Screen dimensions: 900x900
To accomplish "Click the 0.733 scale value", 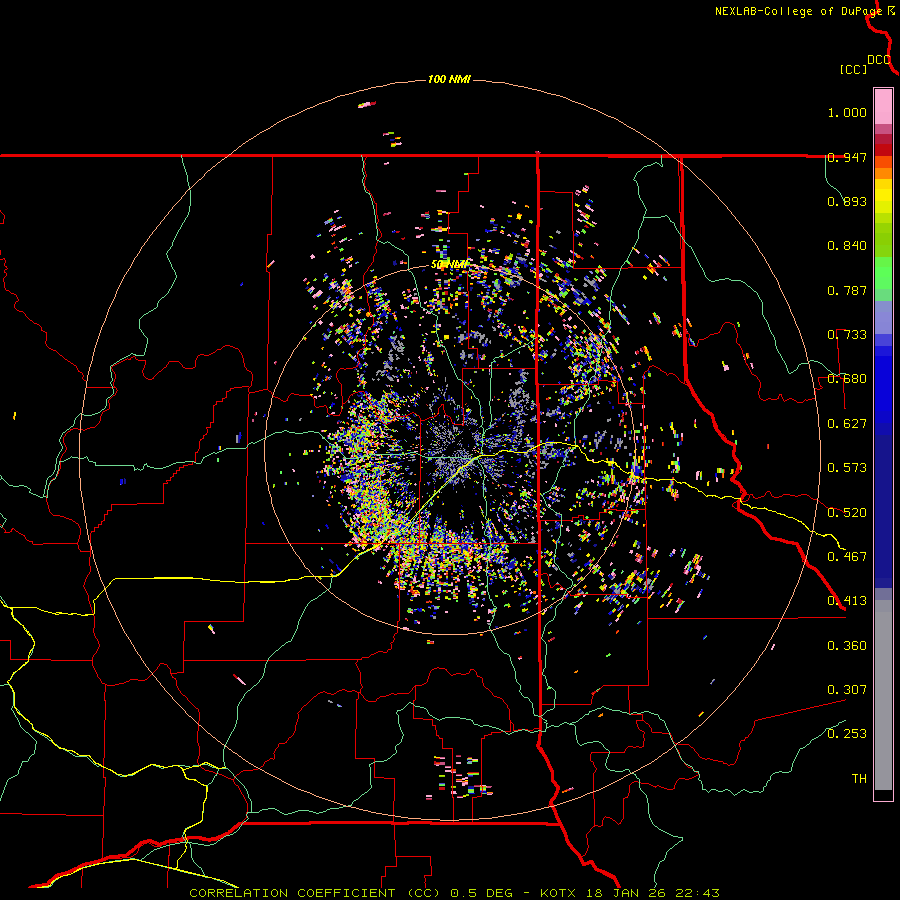I will (847, 335).
